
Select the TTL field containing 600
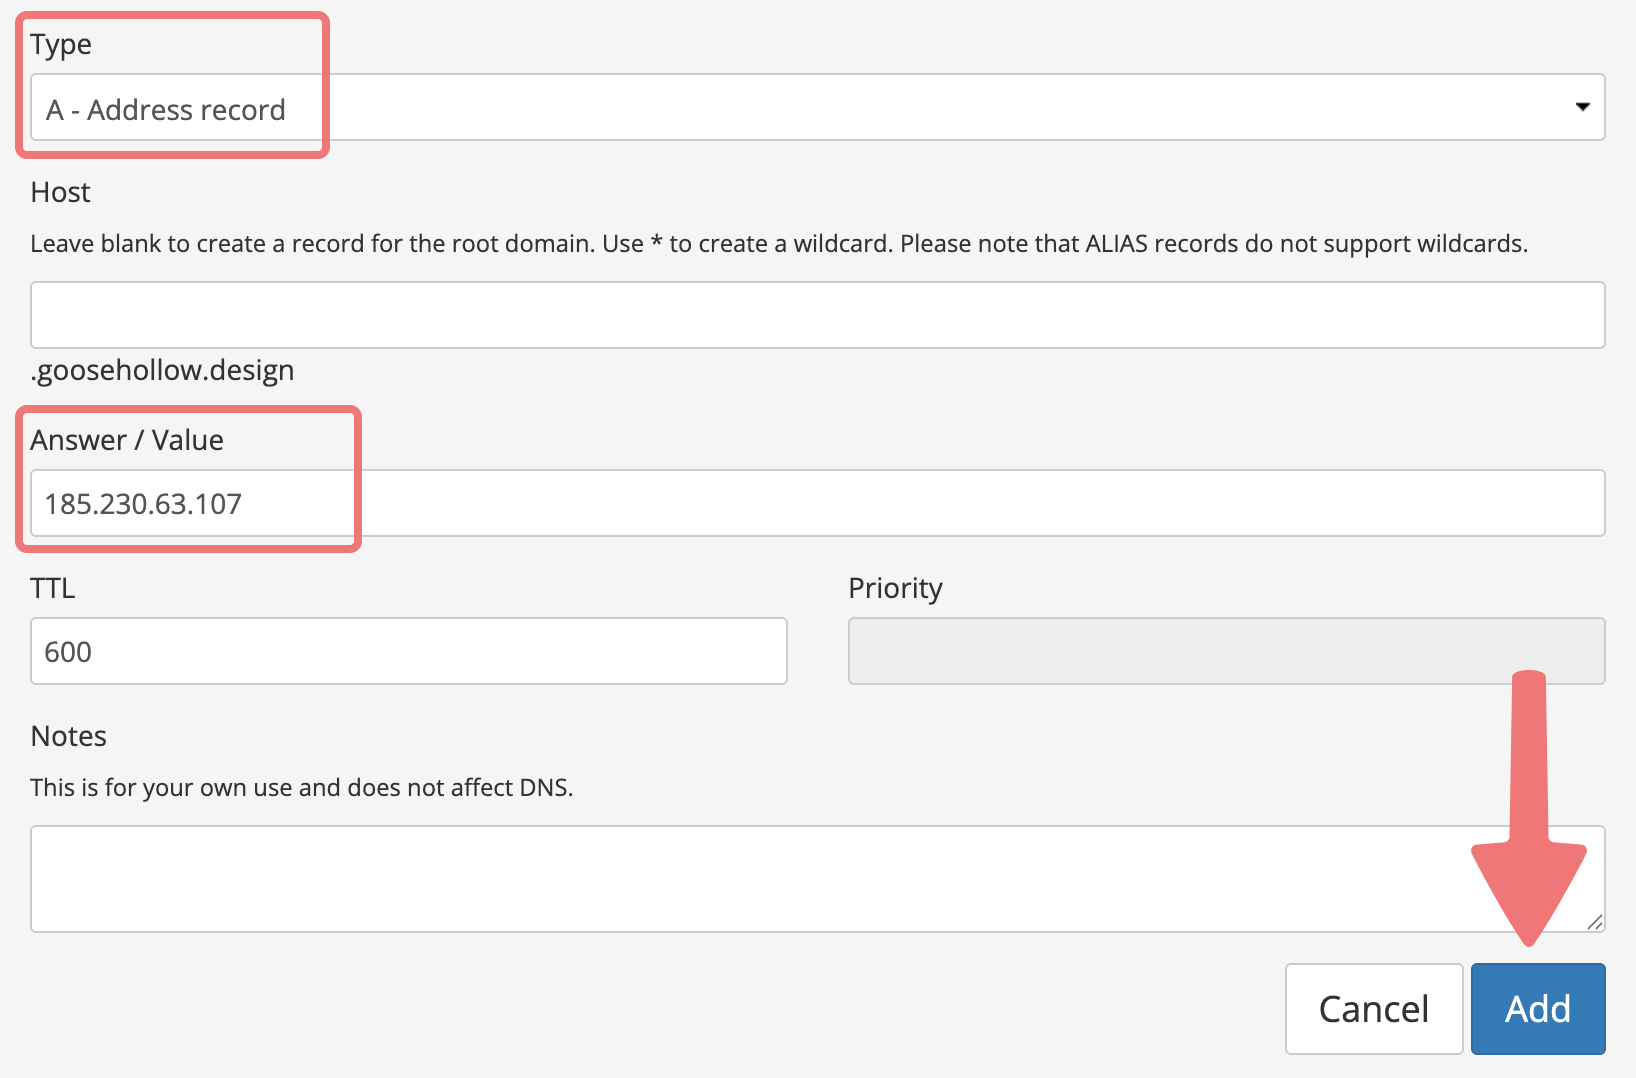click(409, 651)
